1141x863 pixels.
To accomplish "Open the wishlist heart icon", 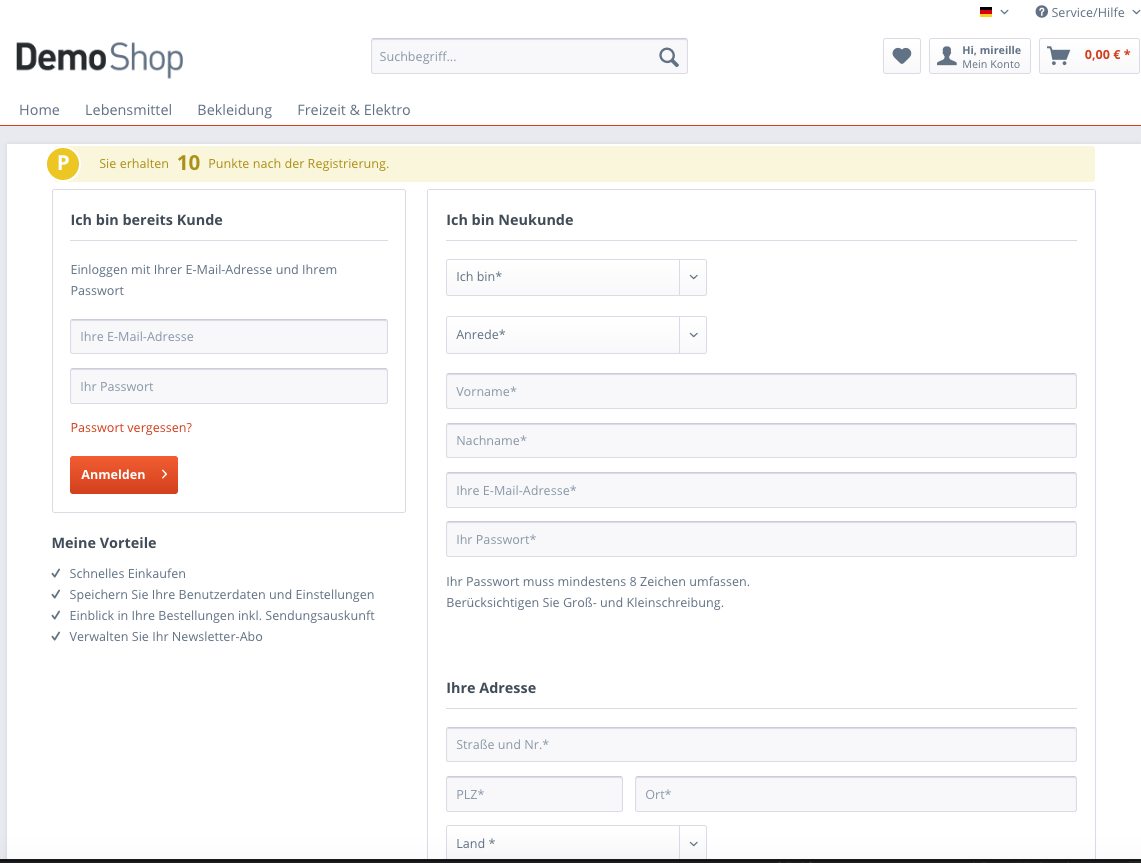I will point(902,56).
